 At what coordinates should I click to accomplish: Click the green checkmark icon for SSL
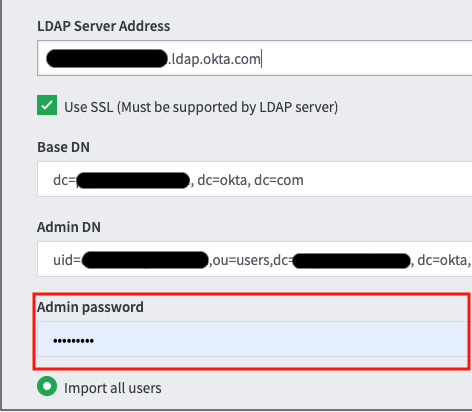(x=47, y=105)
